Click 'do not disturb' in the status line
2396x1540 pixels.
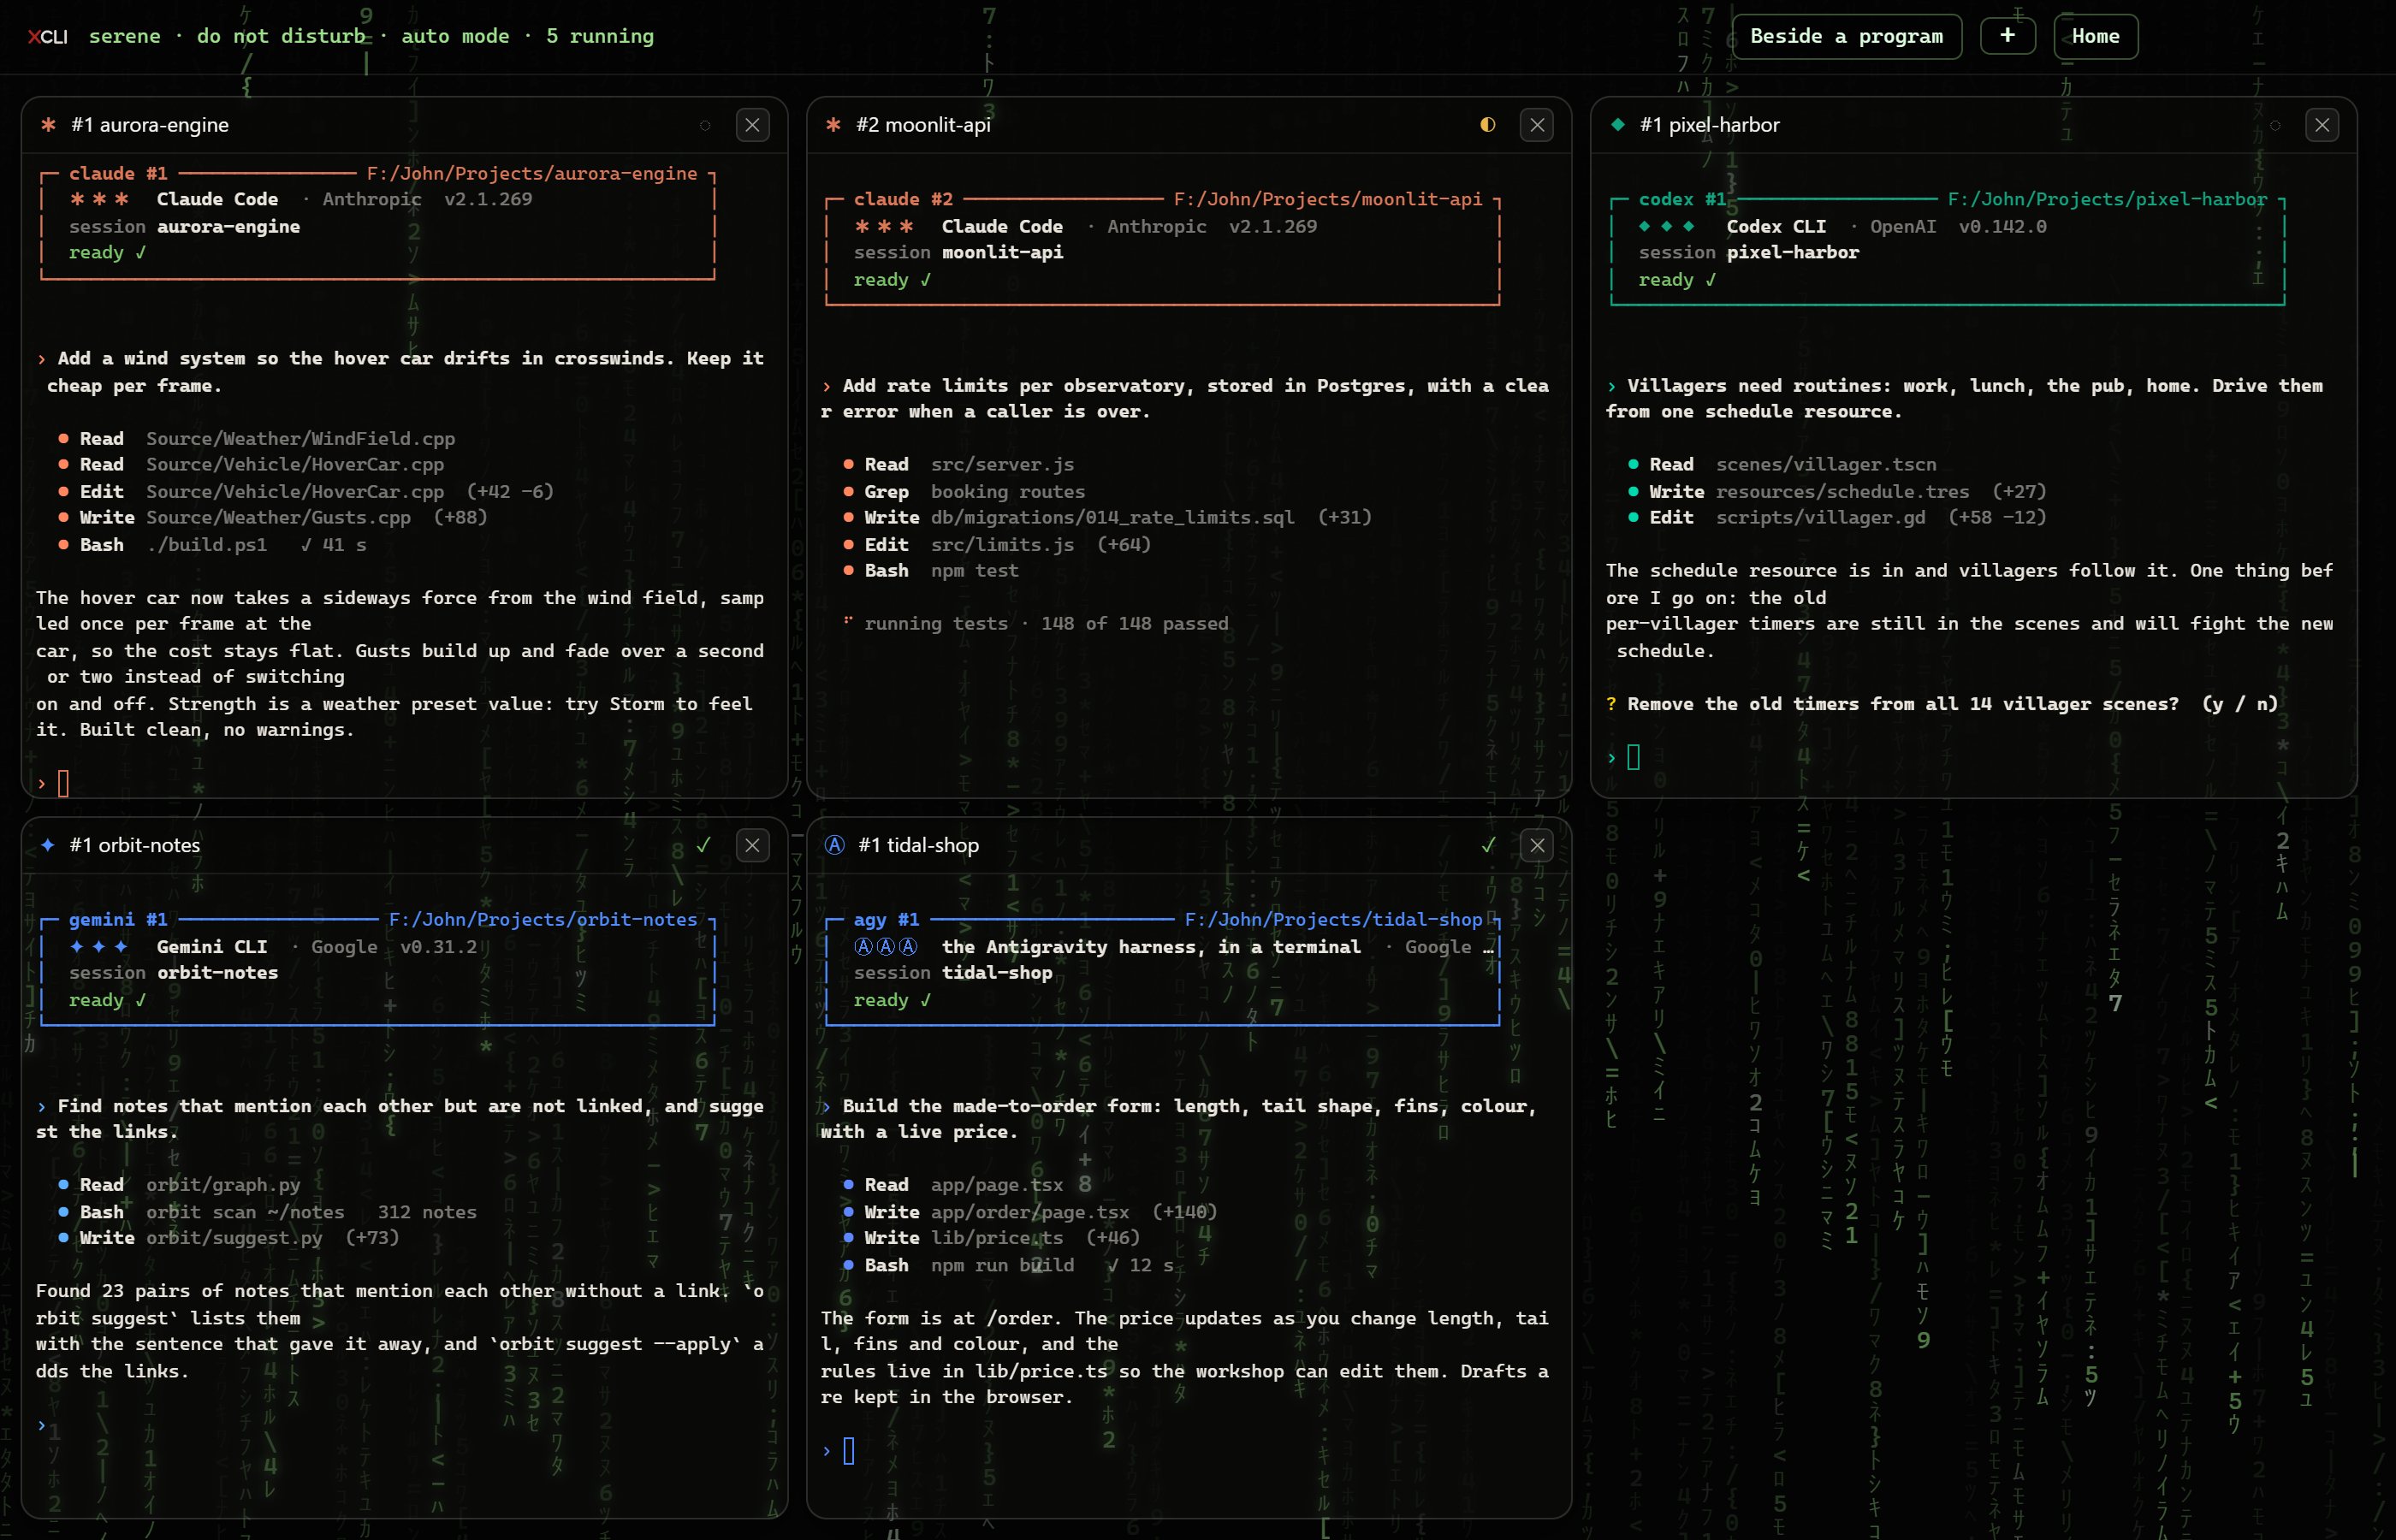tap(282, 36)
